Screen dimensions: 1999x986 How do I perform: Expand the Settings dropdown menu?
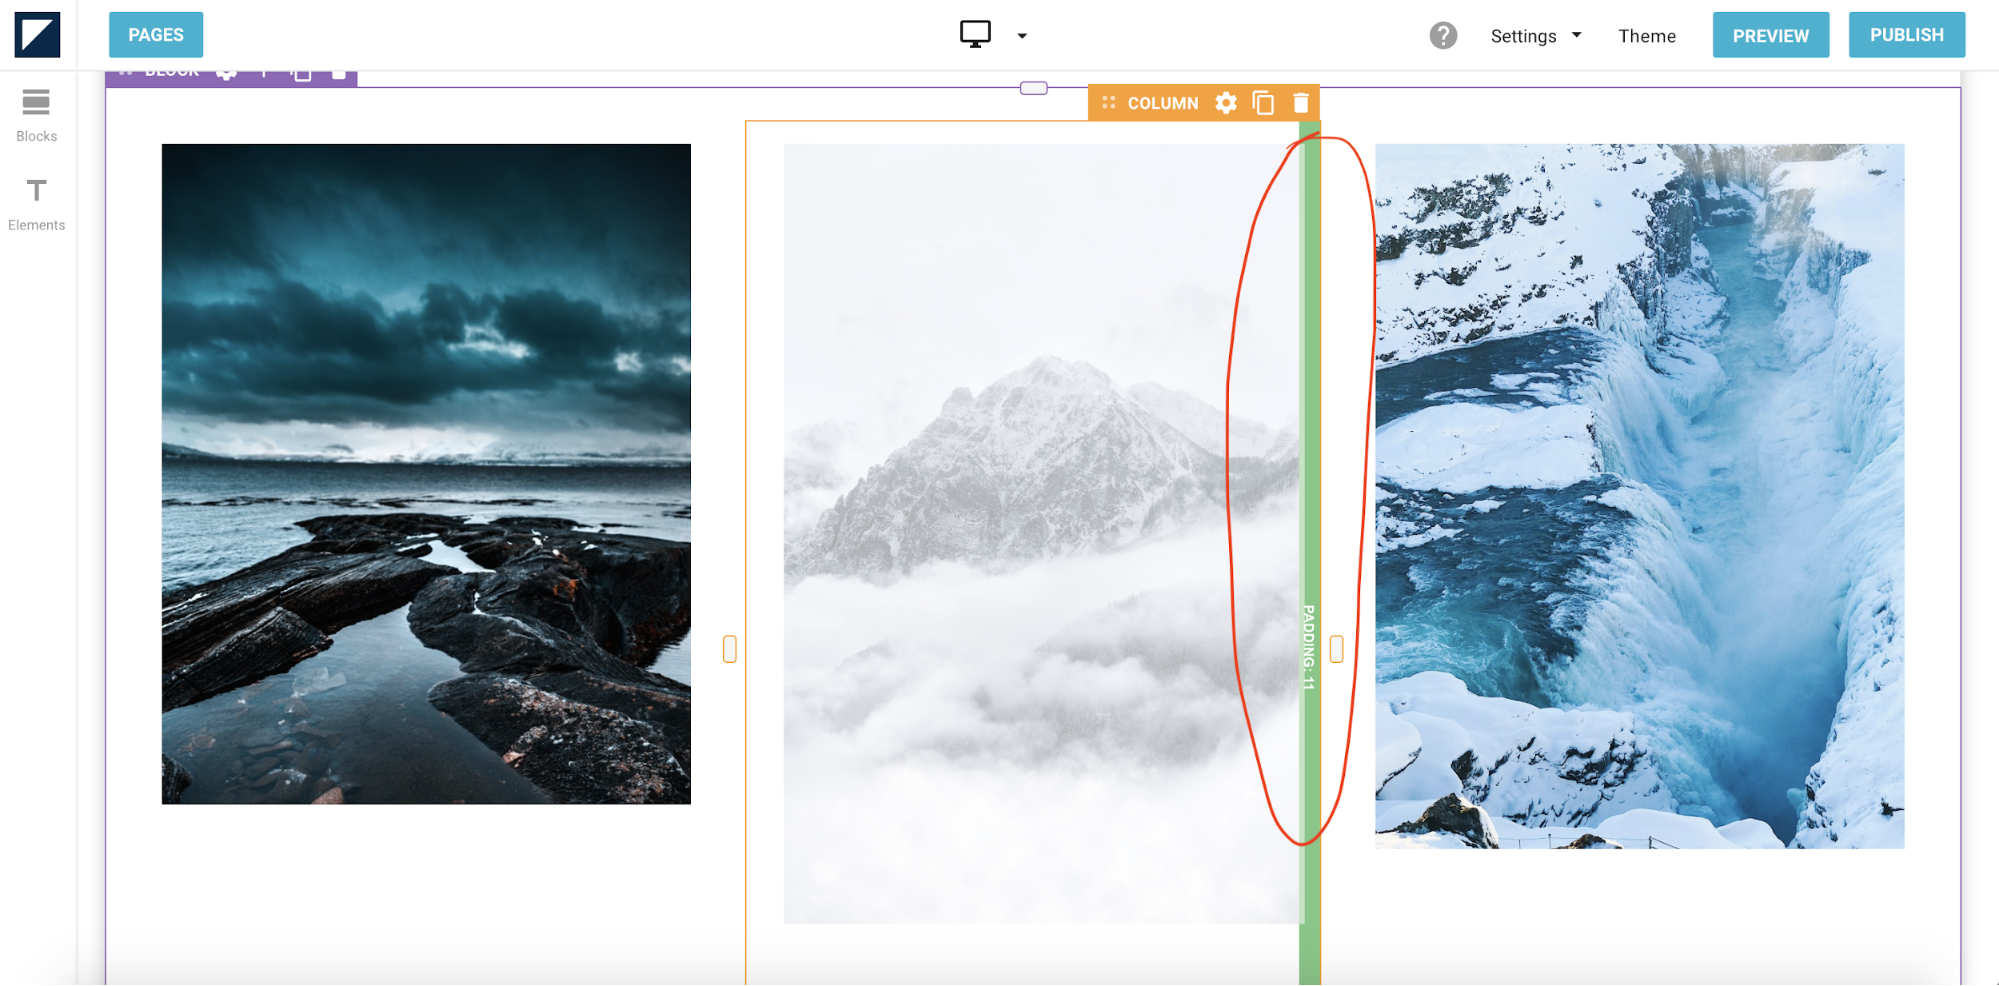coord(1535,36)
